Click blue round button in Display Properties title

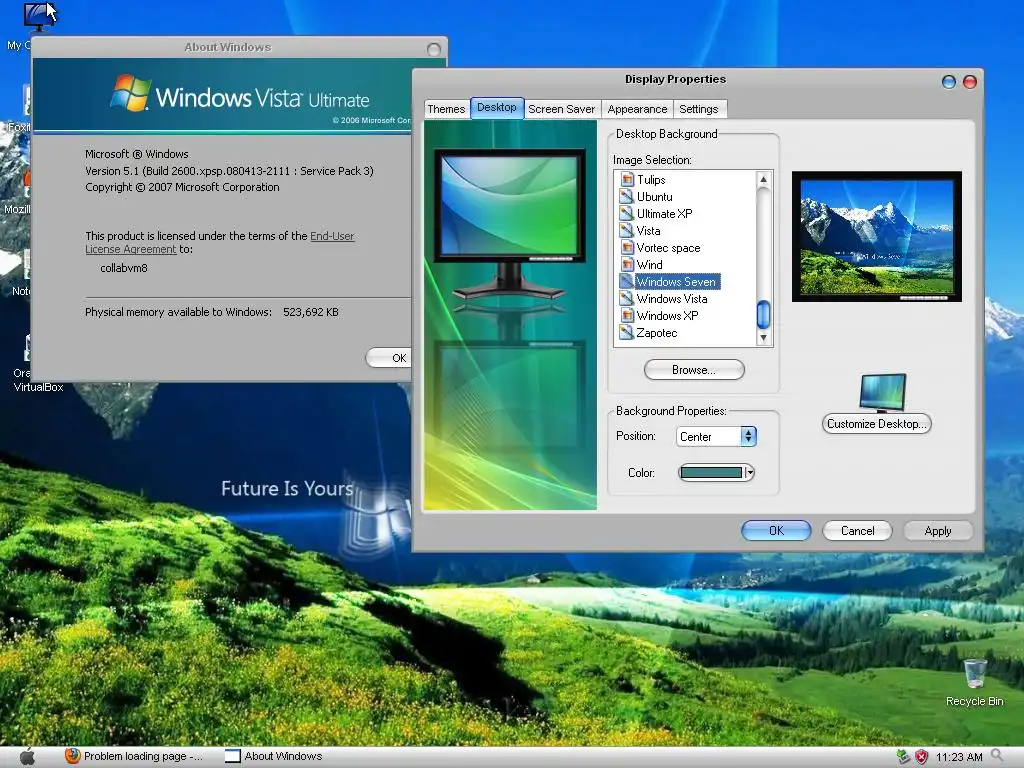point(949,82)
